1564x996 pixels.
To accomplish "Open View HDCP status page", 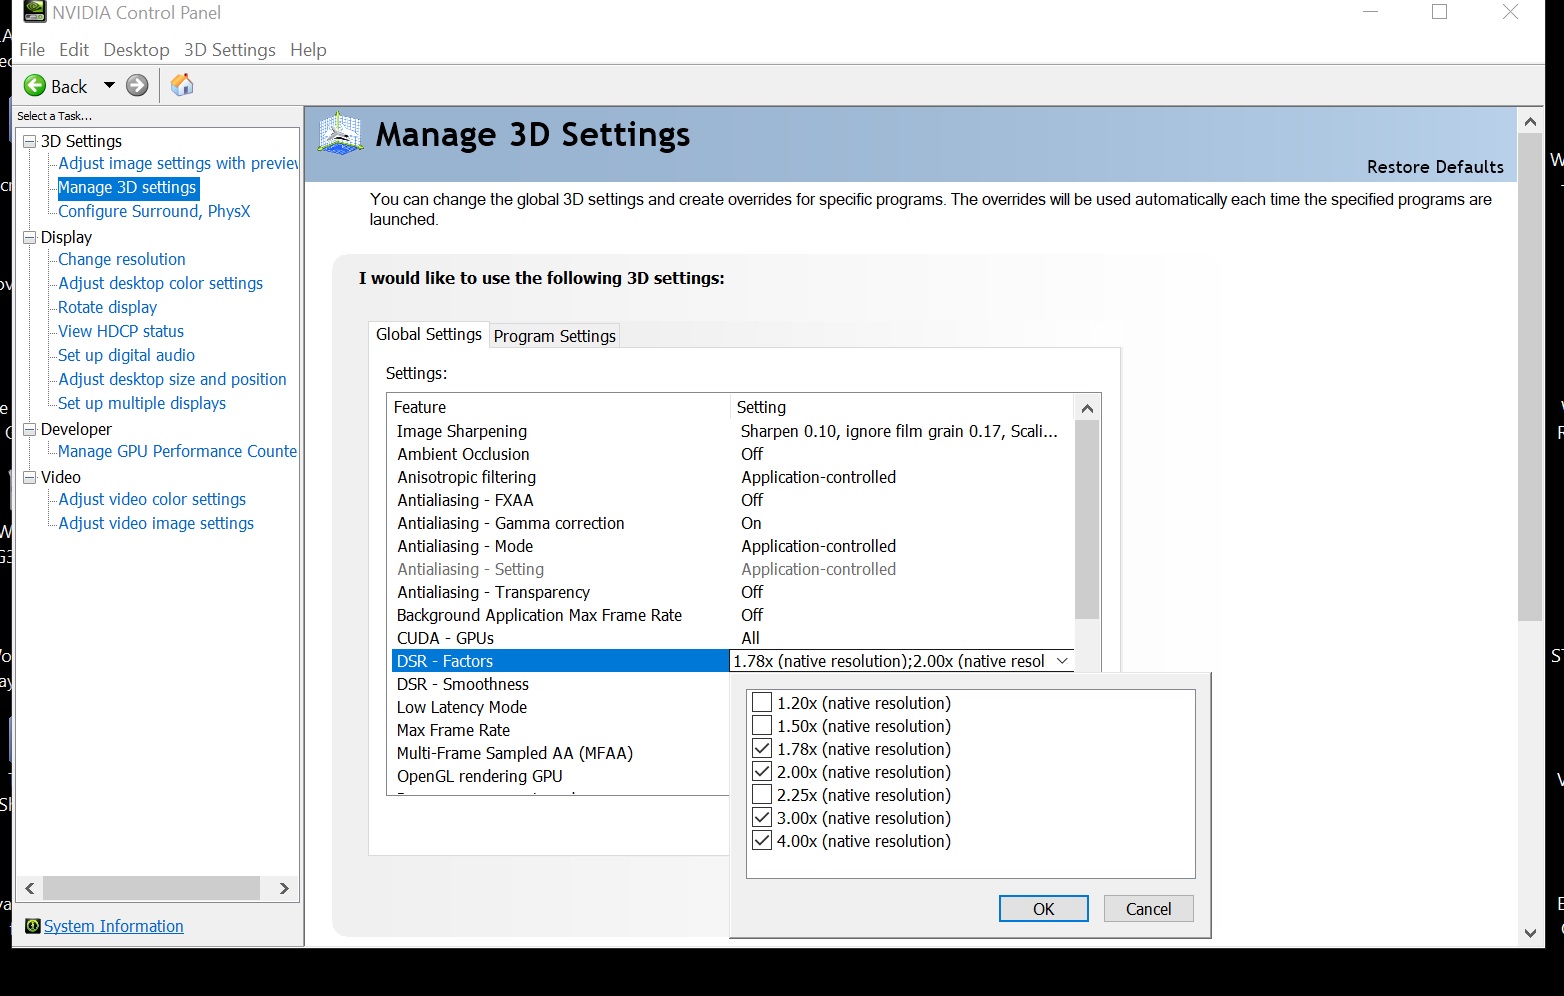I will click(x=121, y=331).
